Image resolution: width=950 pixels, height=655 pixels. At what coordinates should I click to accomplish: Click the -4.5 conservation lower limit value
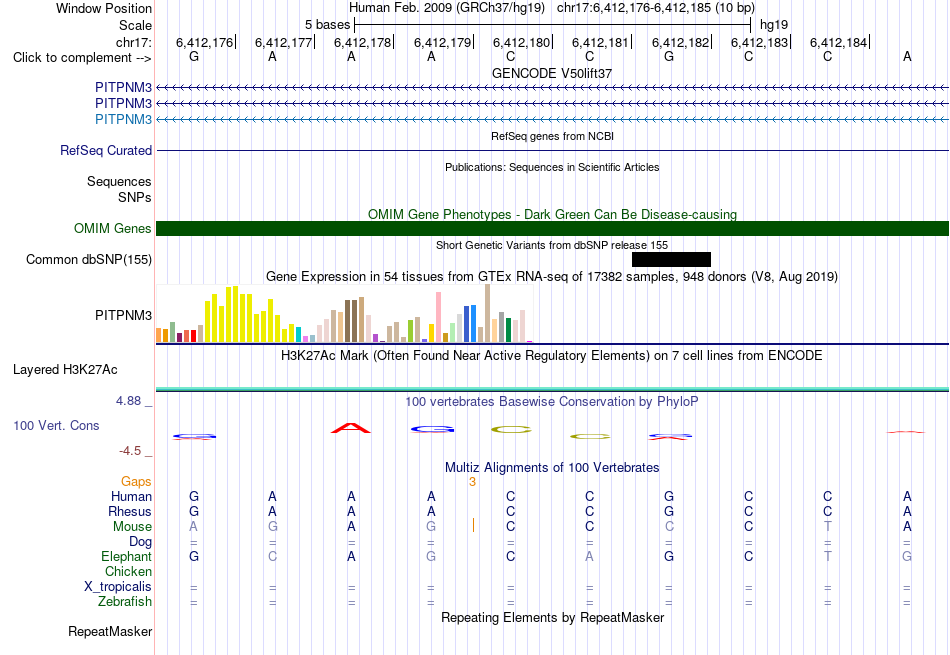[130, 451]
